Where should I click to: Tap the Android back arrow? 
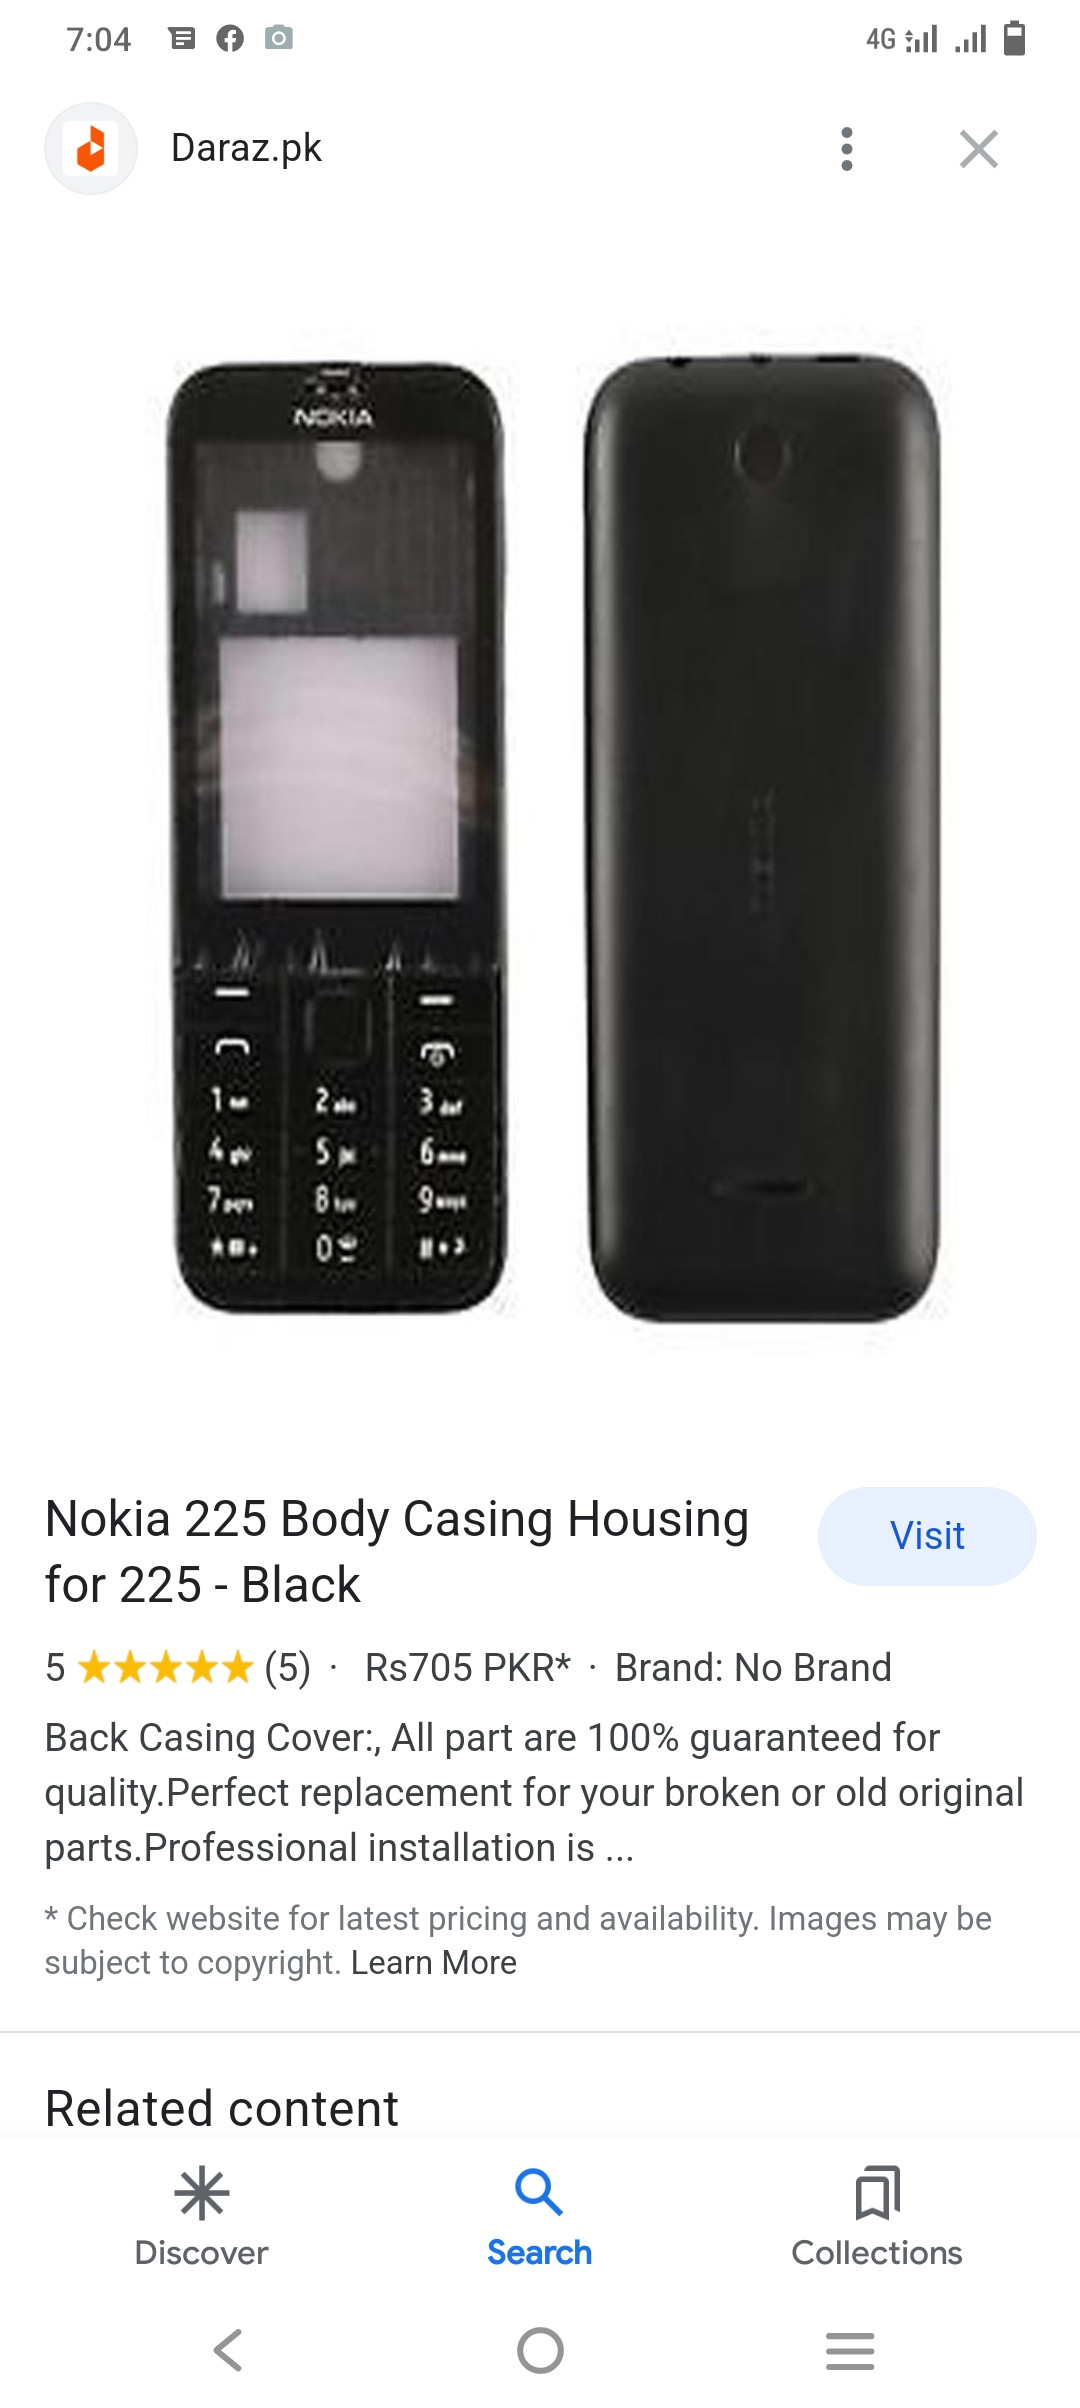[x=228, y=2350]
